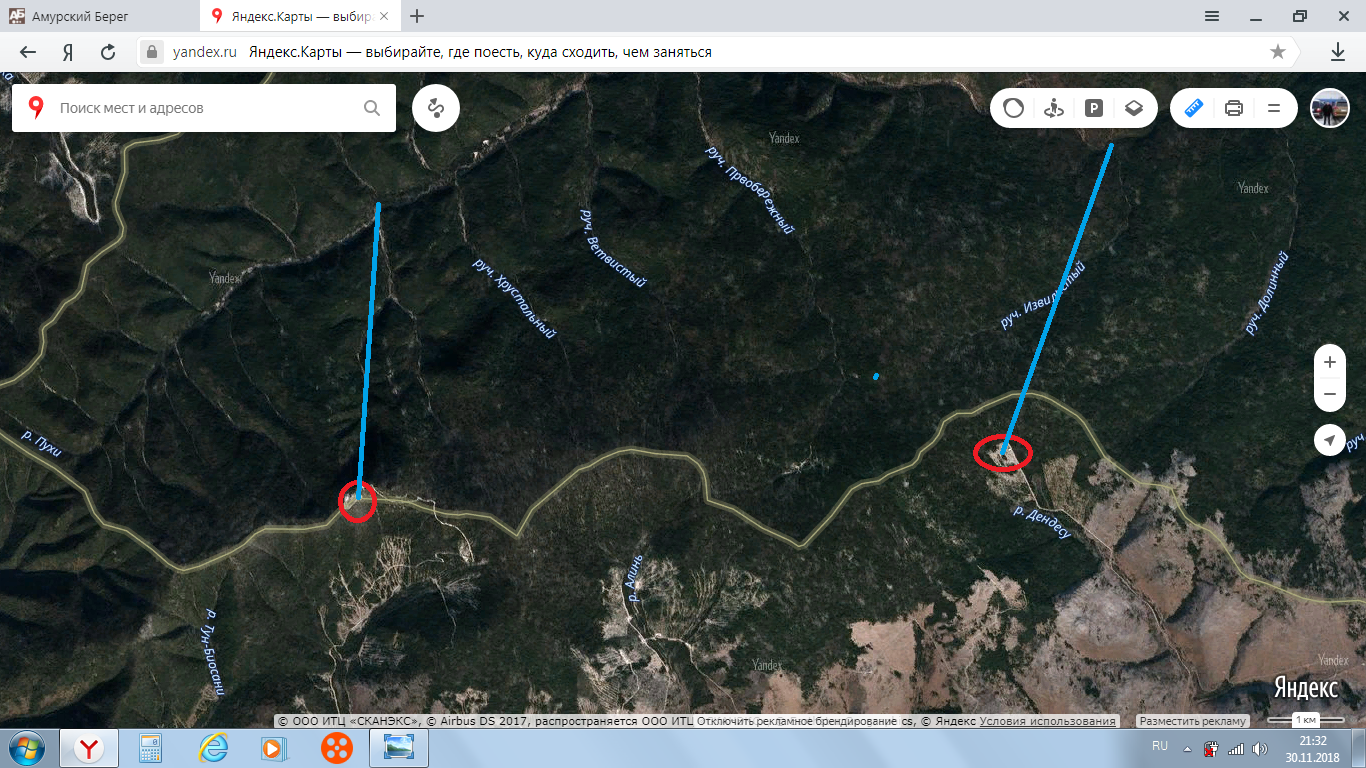The image size is (1366, 768).
Task: Click 'Условия использования' link
Action: tap(1047, 721)
